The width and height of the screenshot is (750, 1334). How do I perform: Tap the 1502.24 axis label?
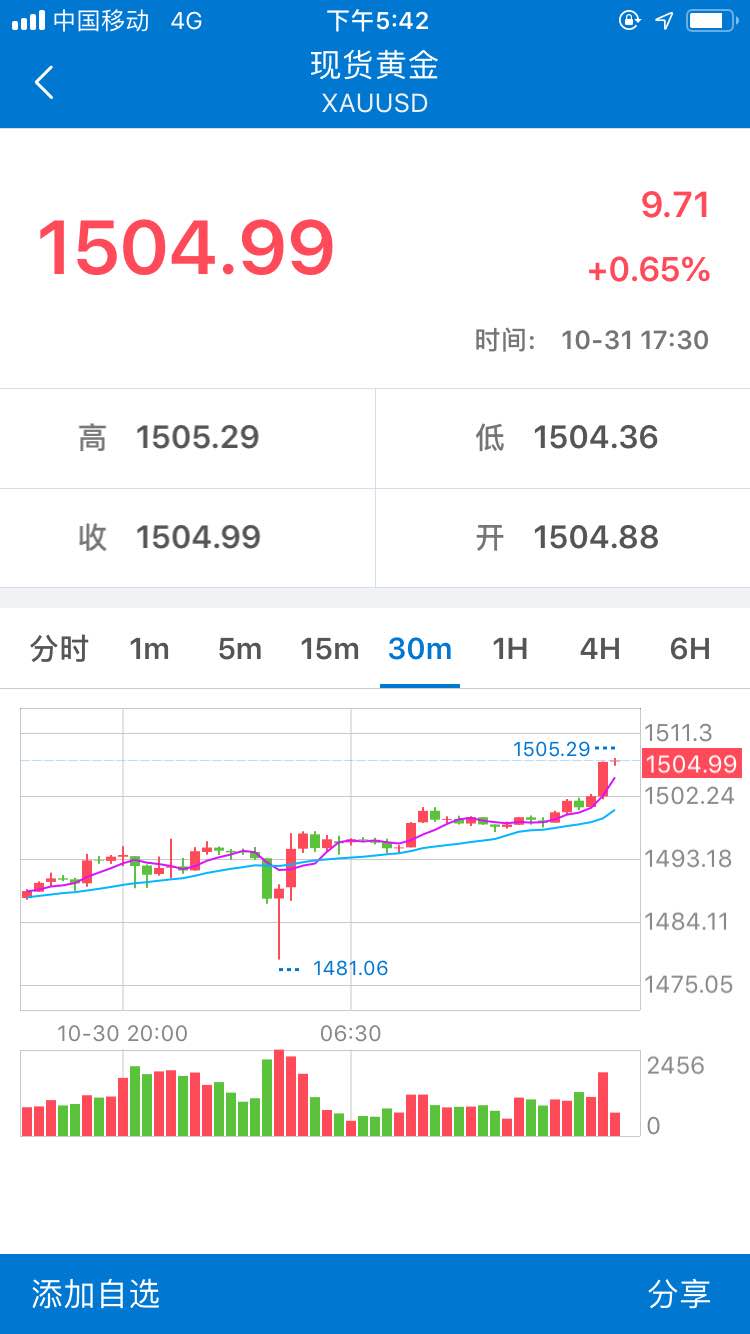689,796
